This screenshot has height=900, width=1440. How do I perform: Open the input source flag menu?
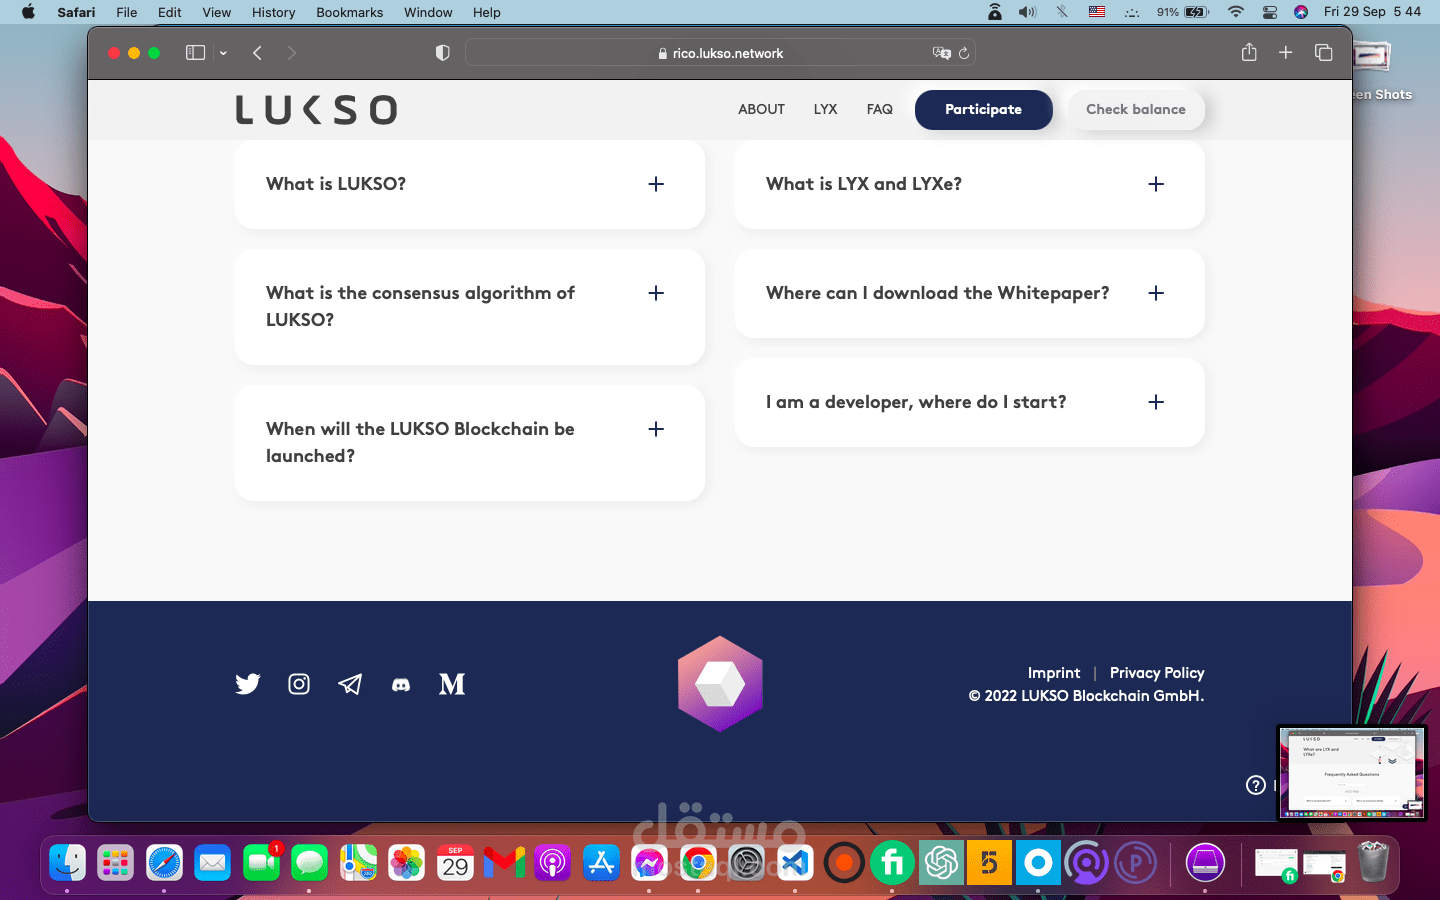[1097, 12]
